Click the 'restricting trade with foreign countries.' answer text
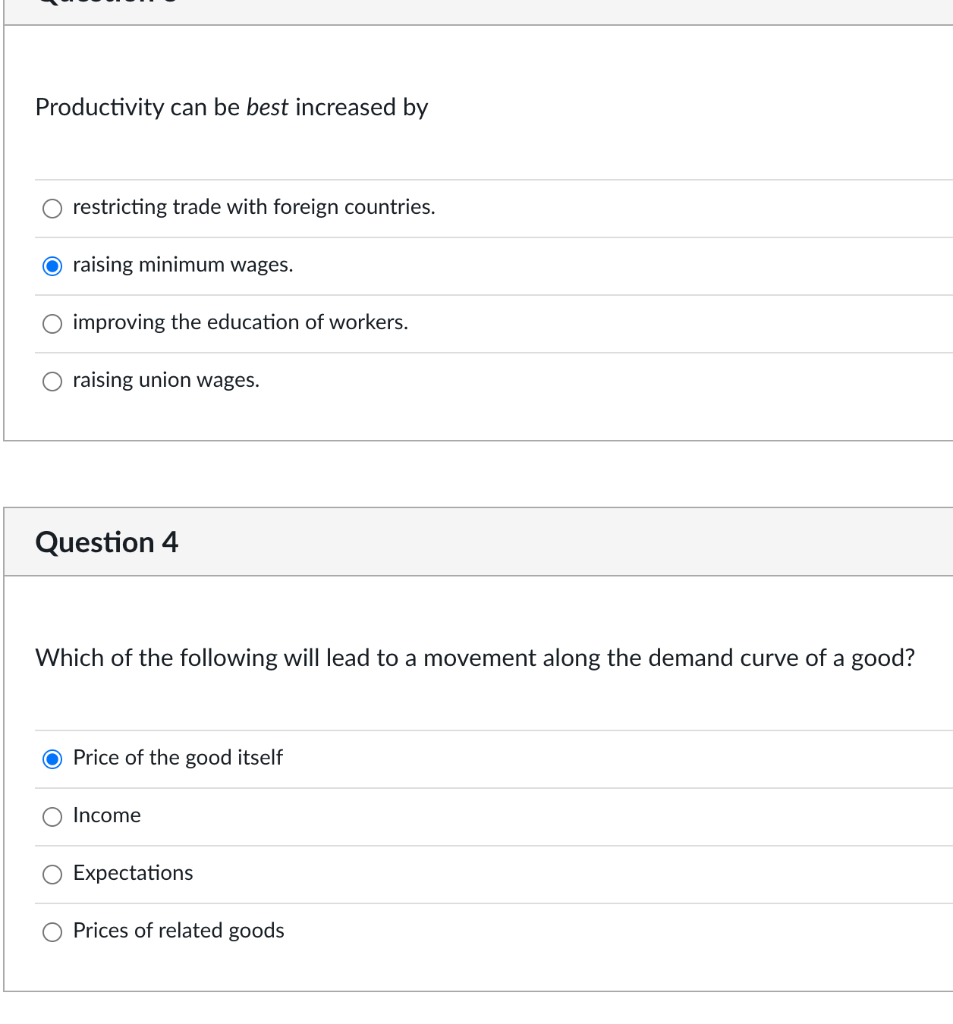Viewport: 953px width, 1024px height. tap(254, 208)
